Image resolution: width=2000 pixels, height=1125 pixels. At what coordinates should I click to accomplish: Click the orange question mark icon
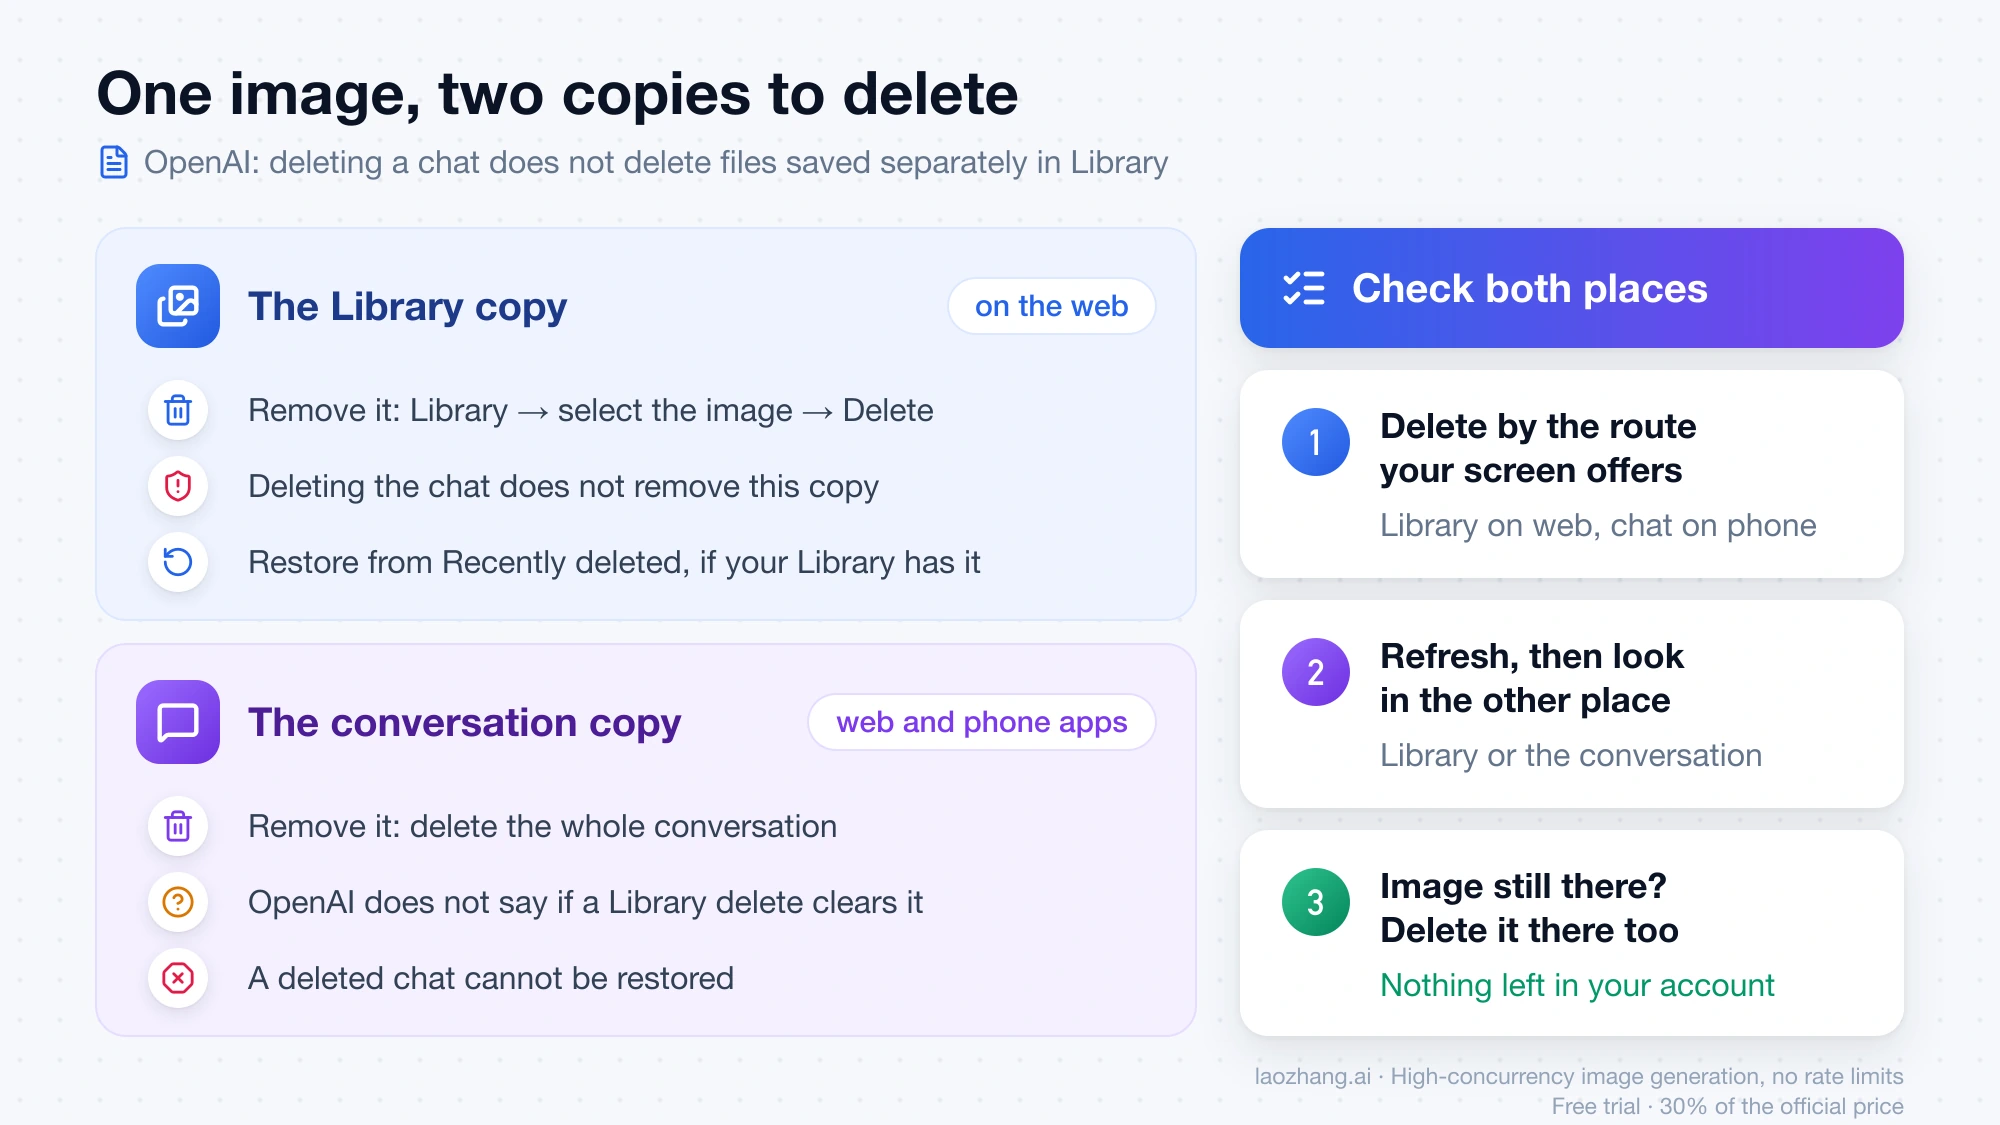(x=178, y=902)
